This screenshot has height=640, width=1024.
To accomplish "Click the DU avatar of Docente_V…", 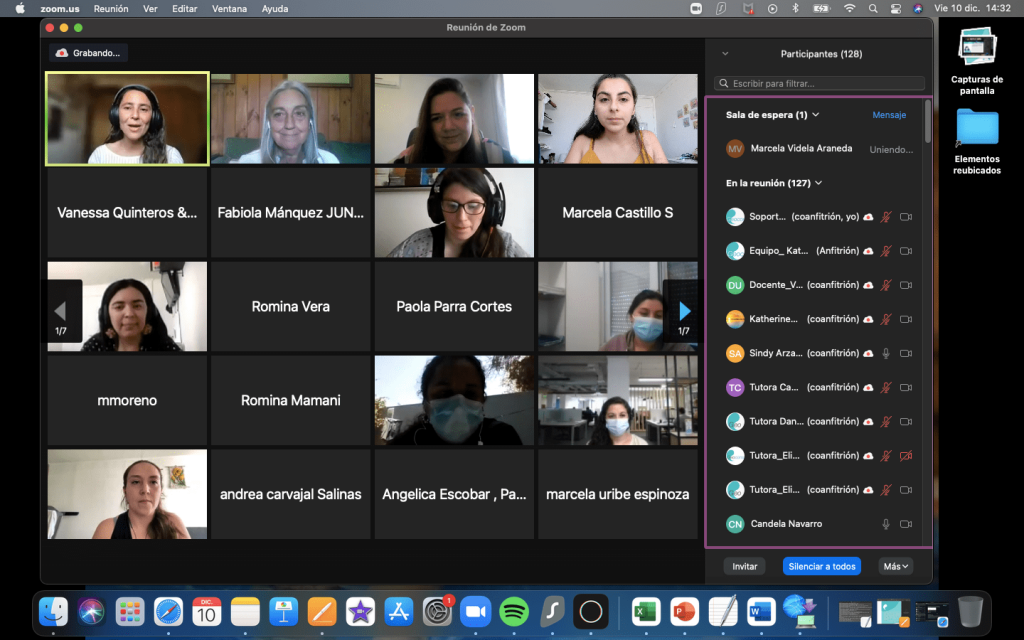I will point(735,285).
